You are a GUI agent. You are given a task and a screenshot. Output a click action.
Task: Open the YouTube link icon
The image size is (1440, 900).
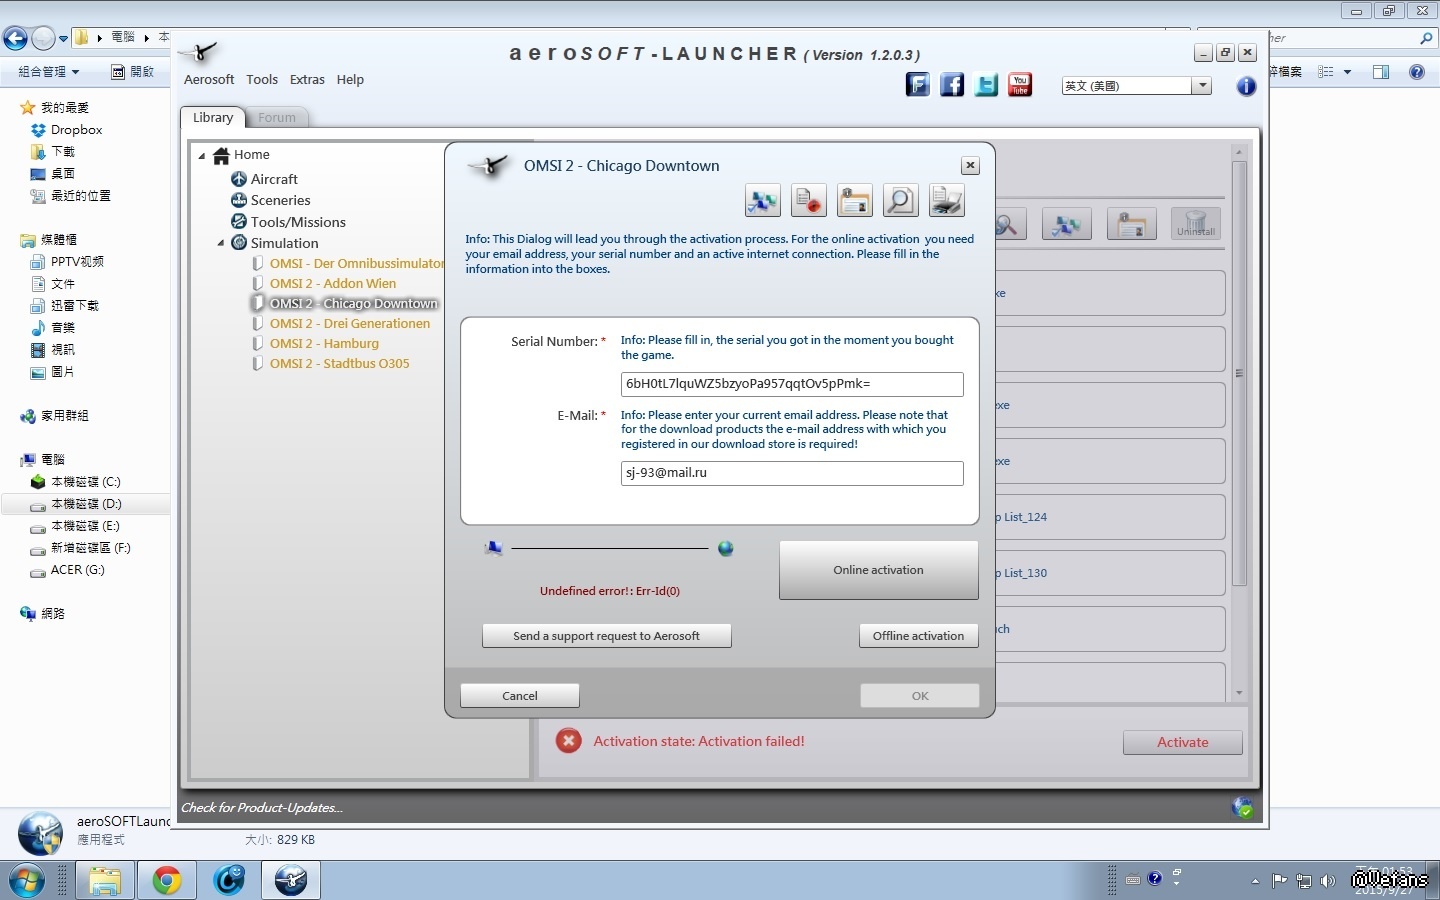1020,85
